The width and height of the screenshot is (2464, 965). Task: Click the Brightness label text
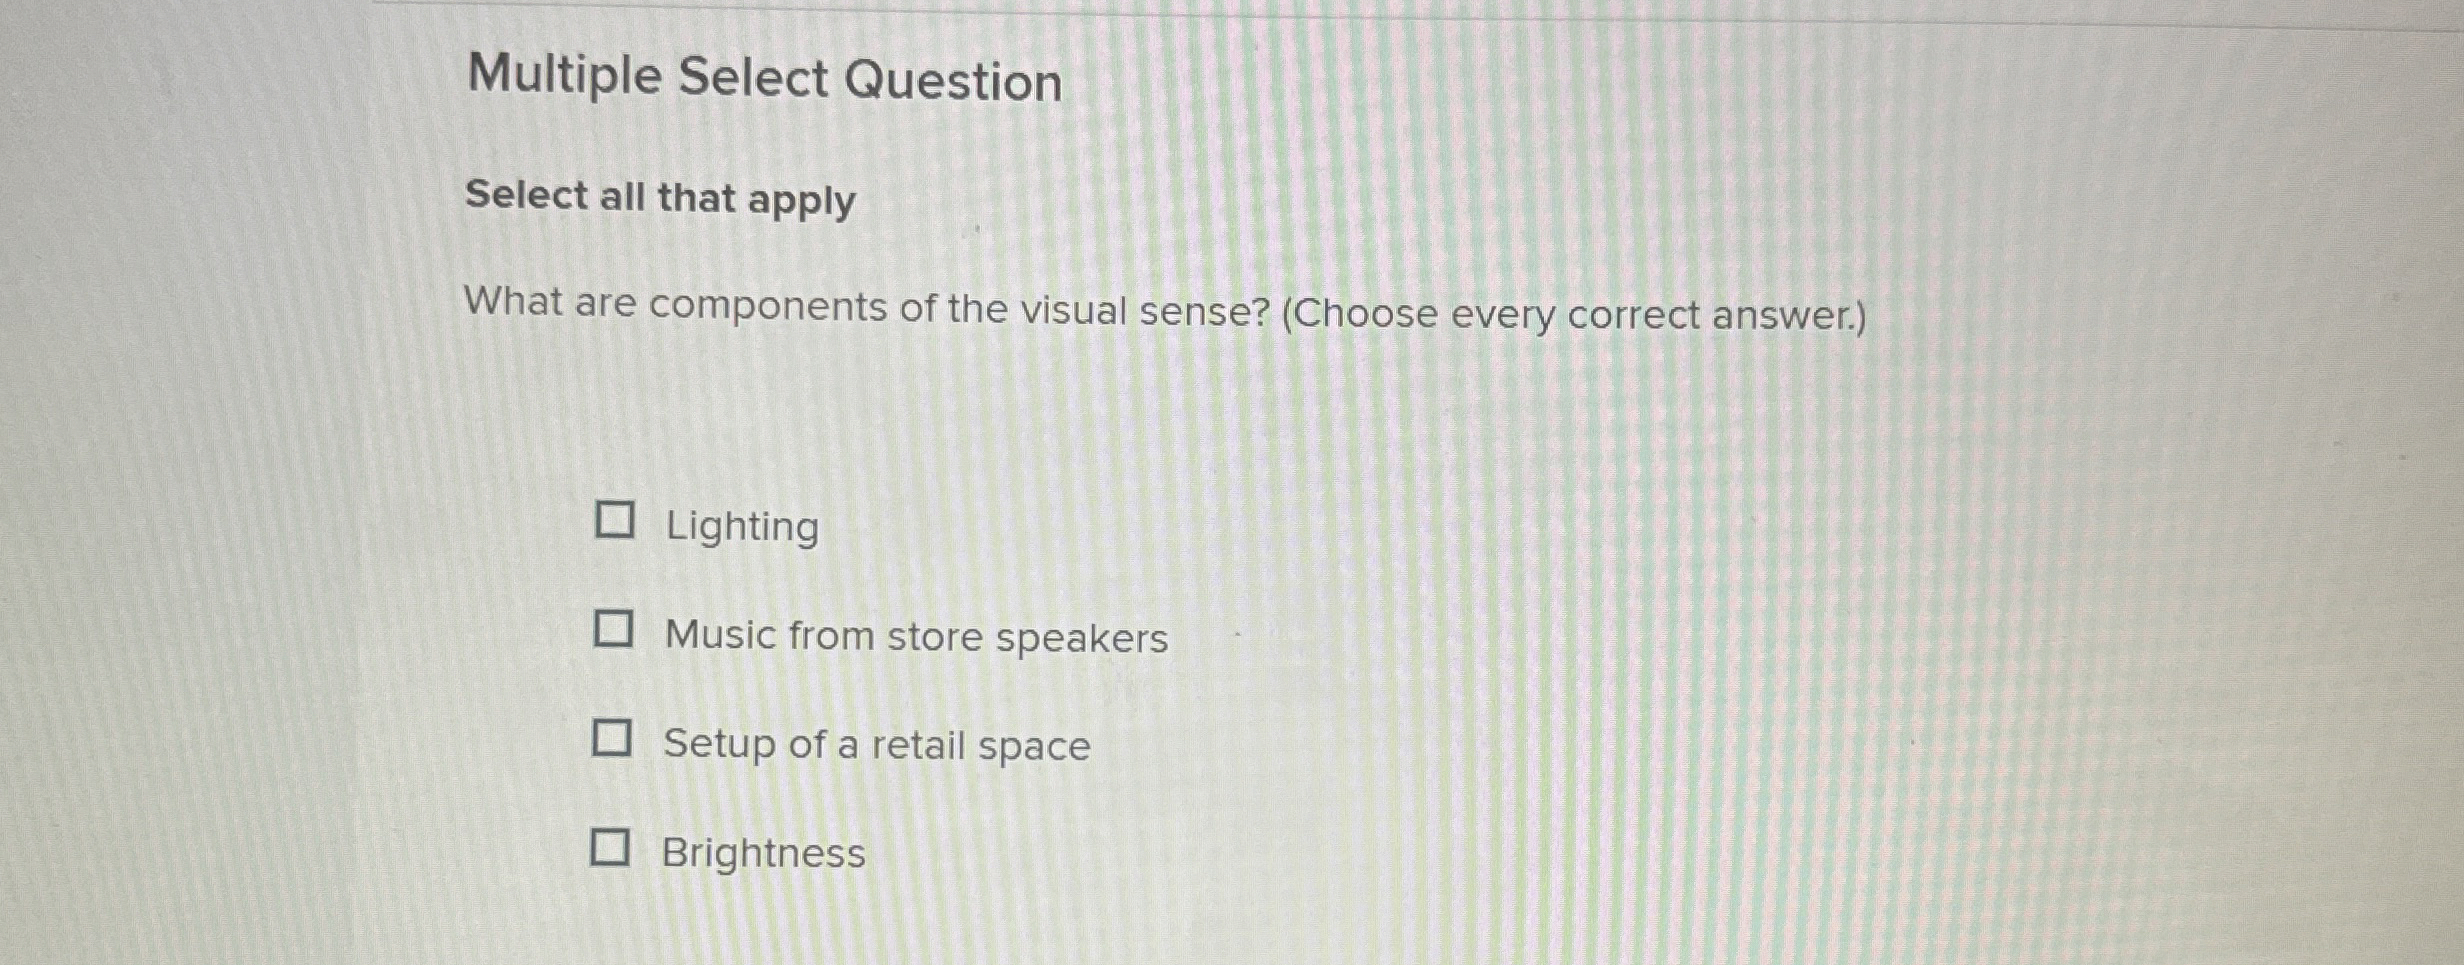tap(763, 852)
